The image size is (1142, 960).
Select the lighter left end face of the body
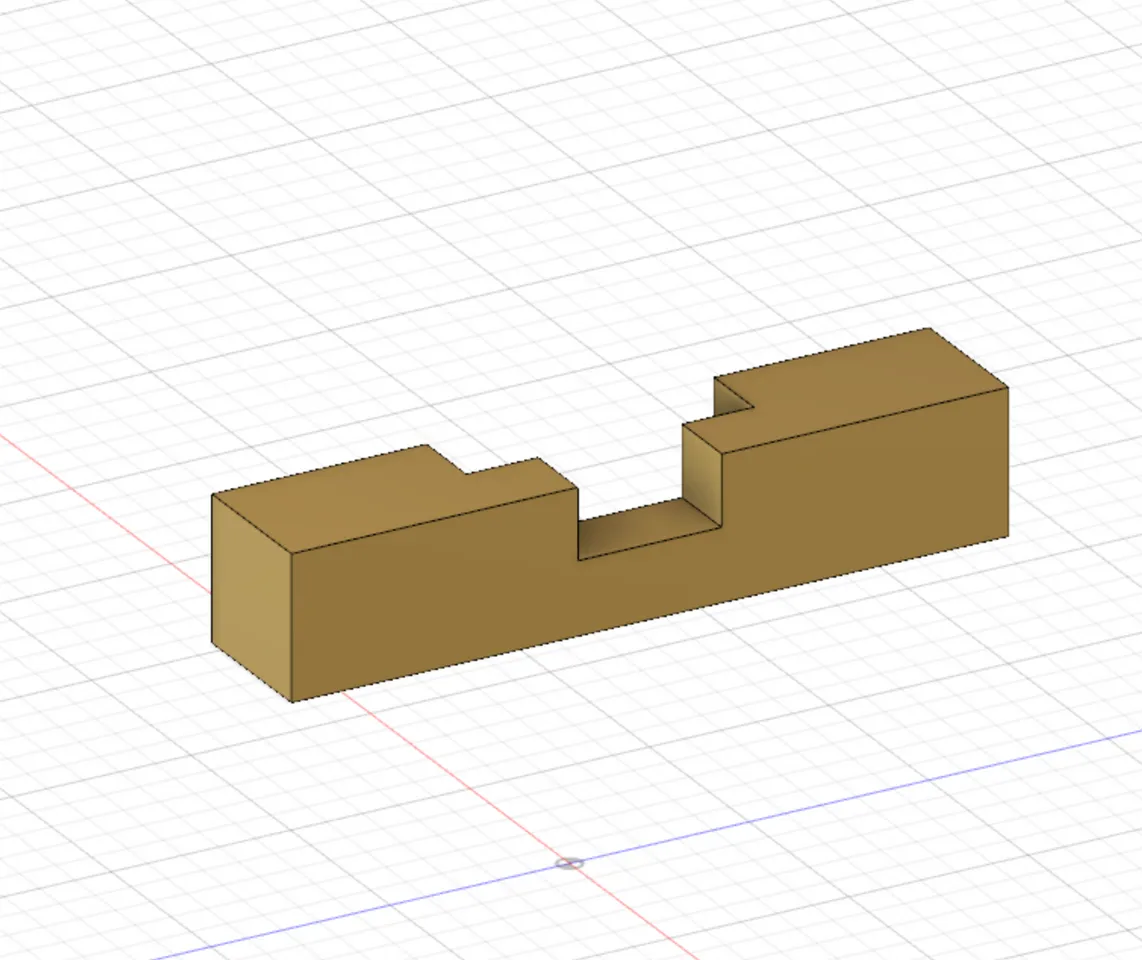point(251,597)
